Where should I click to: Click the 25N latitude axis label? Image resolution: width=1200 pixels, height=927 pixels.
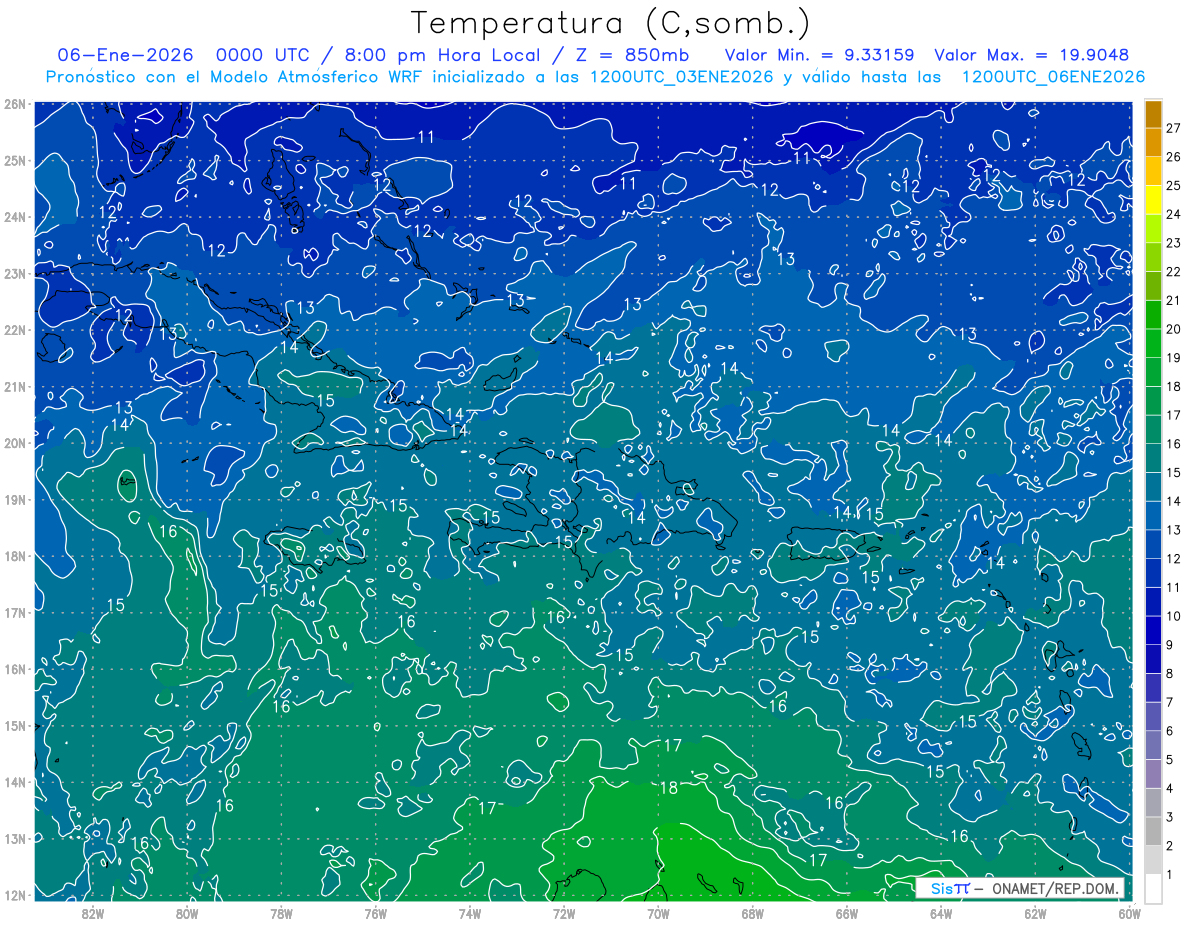click(15, 160)
